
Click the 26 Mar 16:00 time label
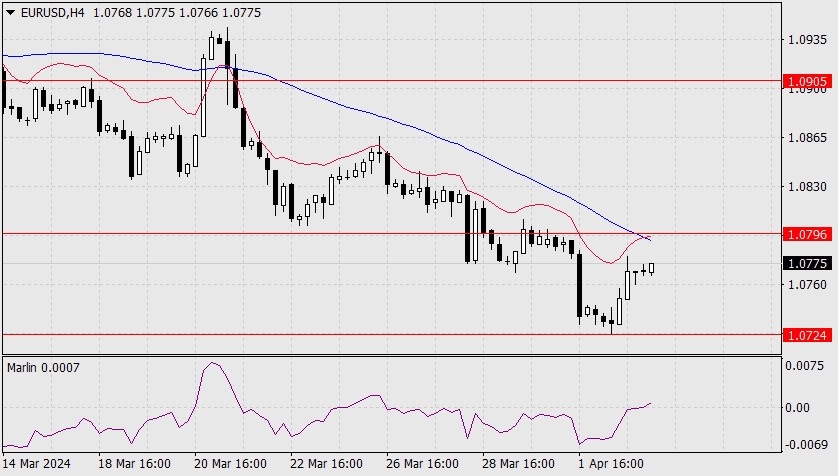point(422,464)
